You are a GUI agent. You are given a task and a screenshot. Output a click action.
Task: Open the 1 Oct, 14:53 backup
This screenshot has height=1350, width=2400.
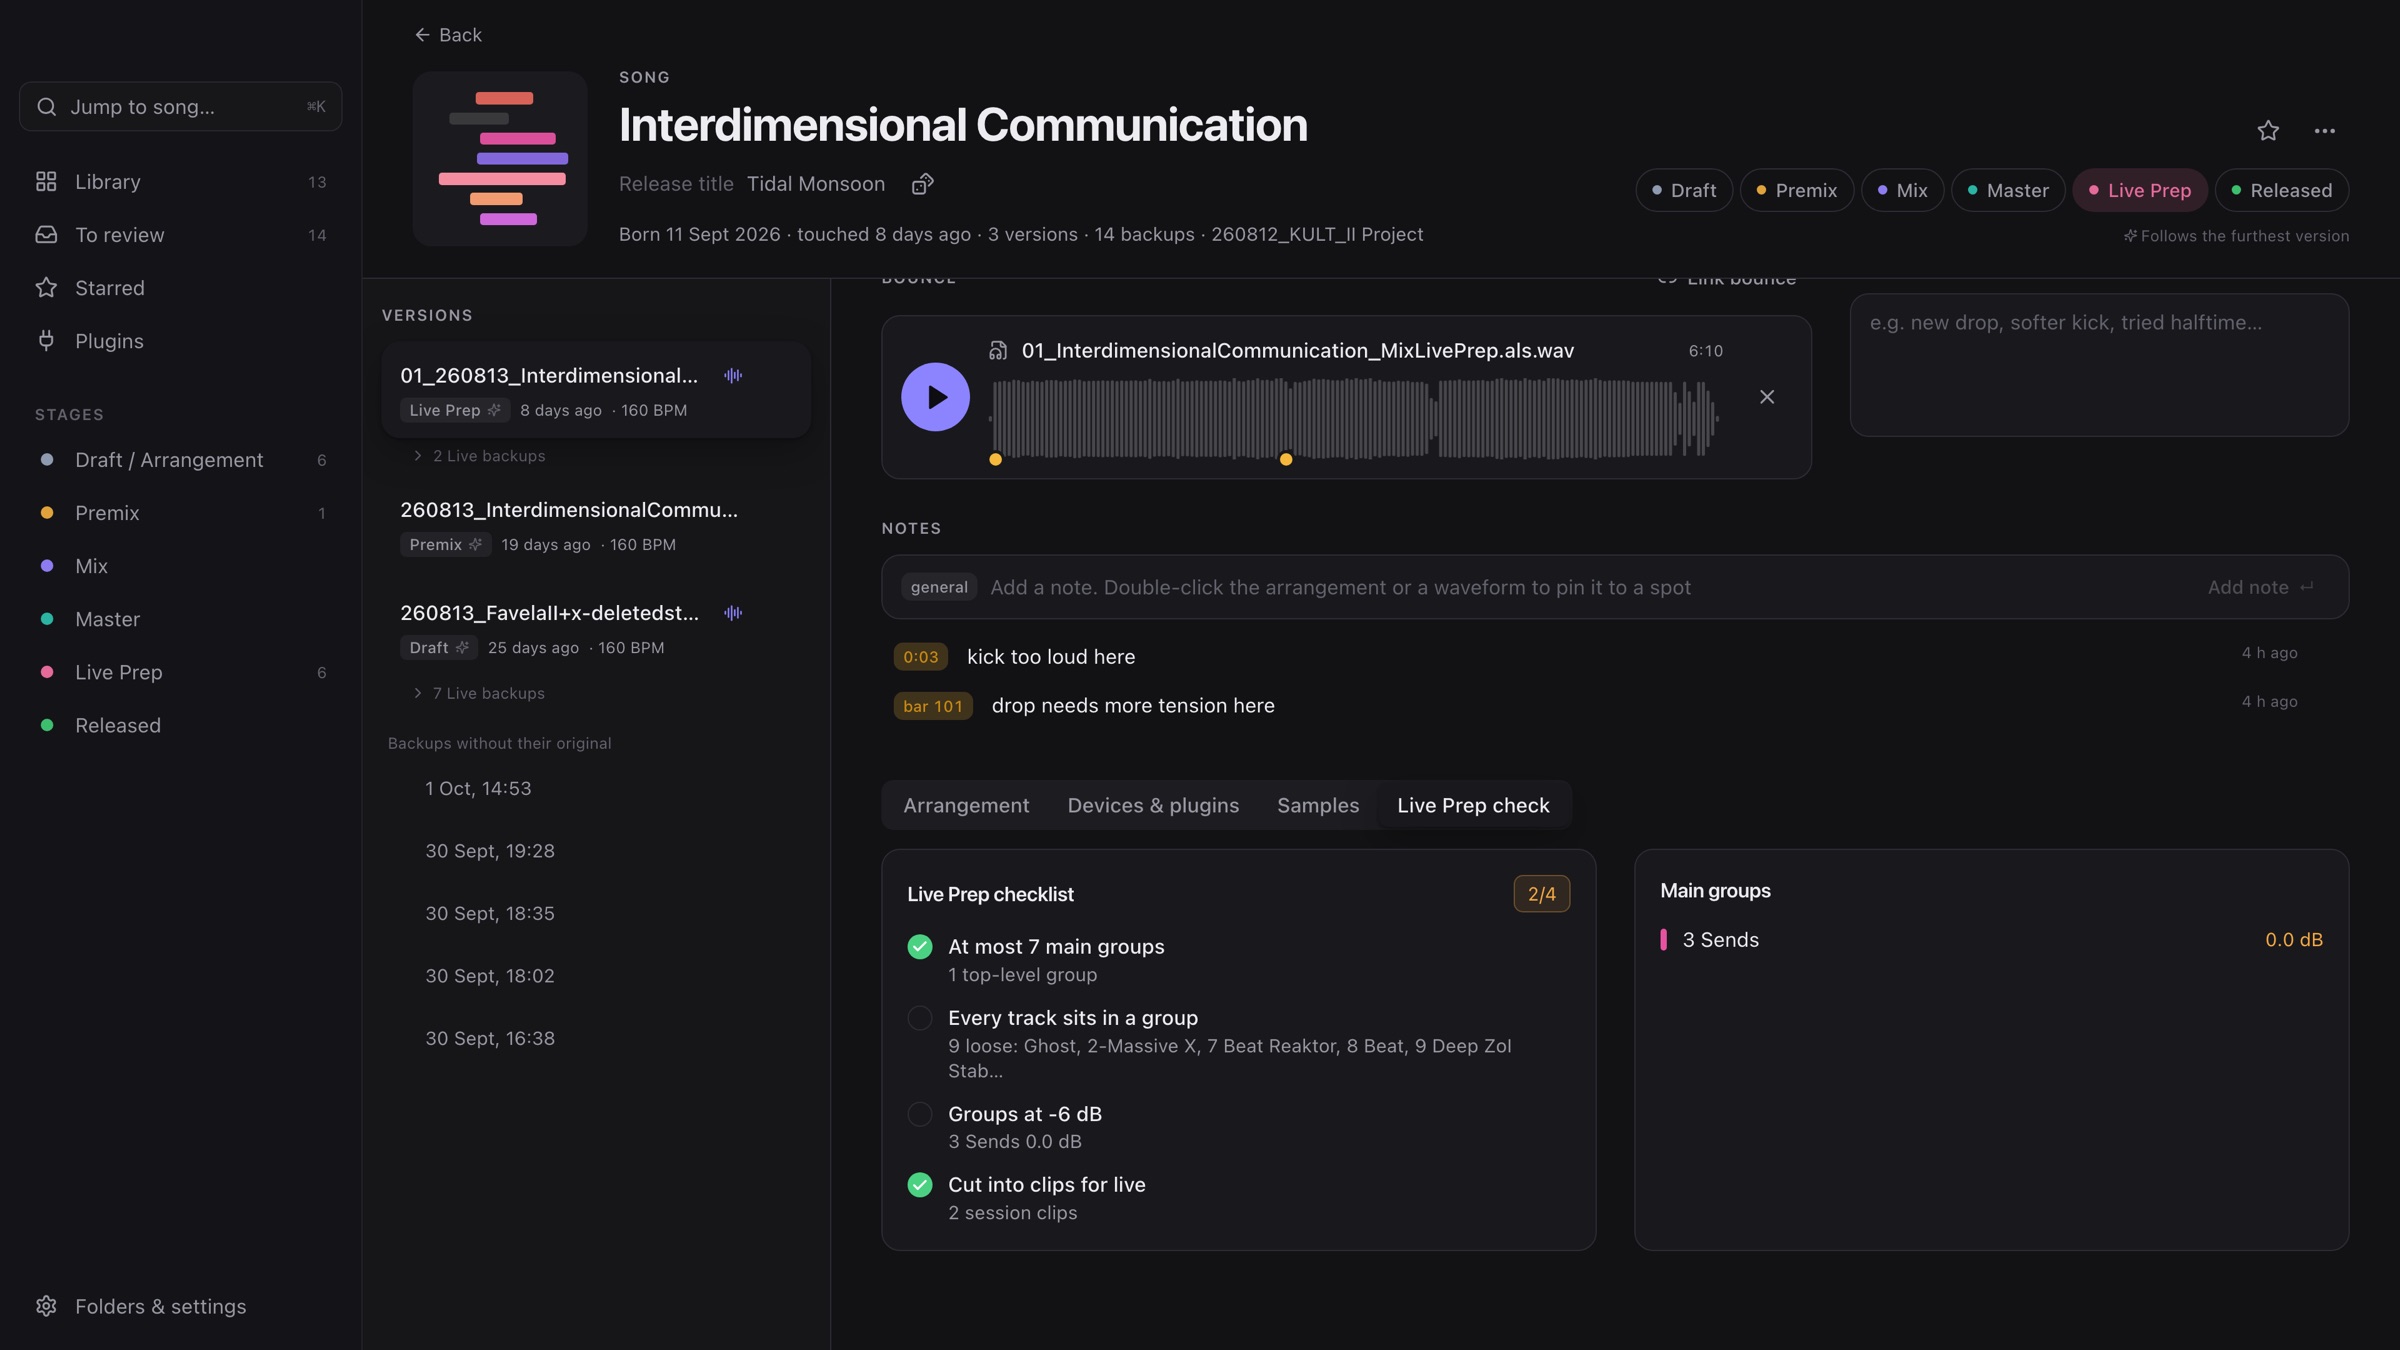point(478,788)
